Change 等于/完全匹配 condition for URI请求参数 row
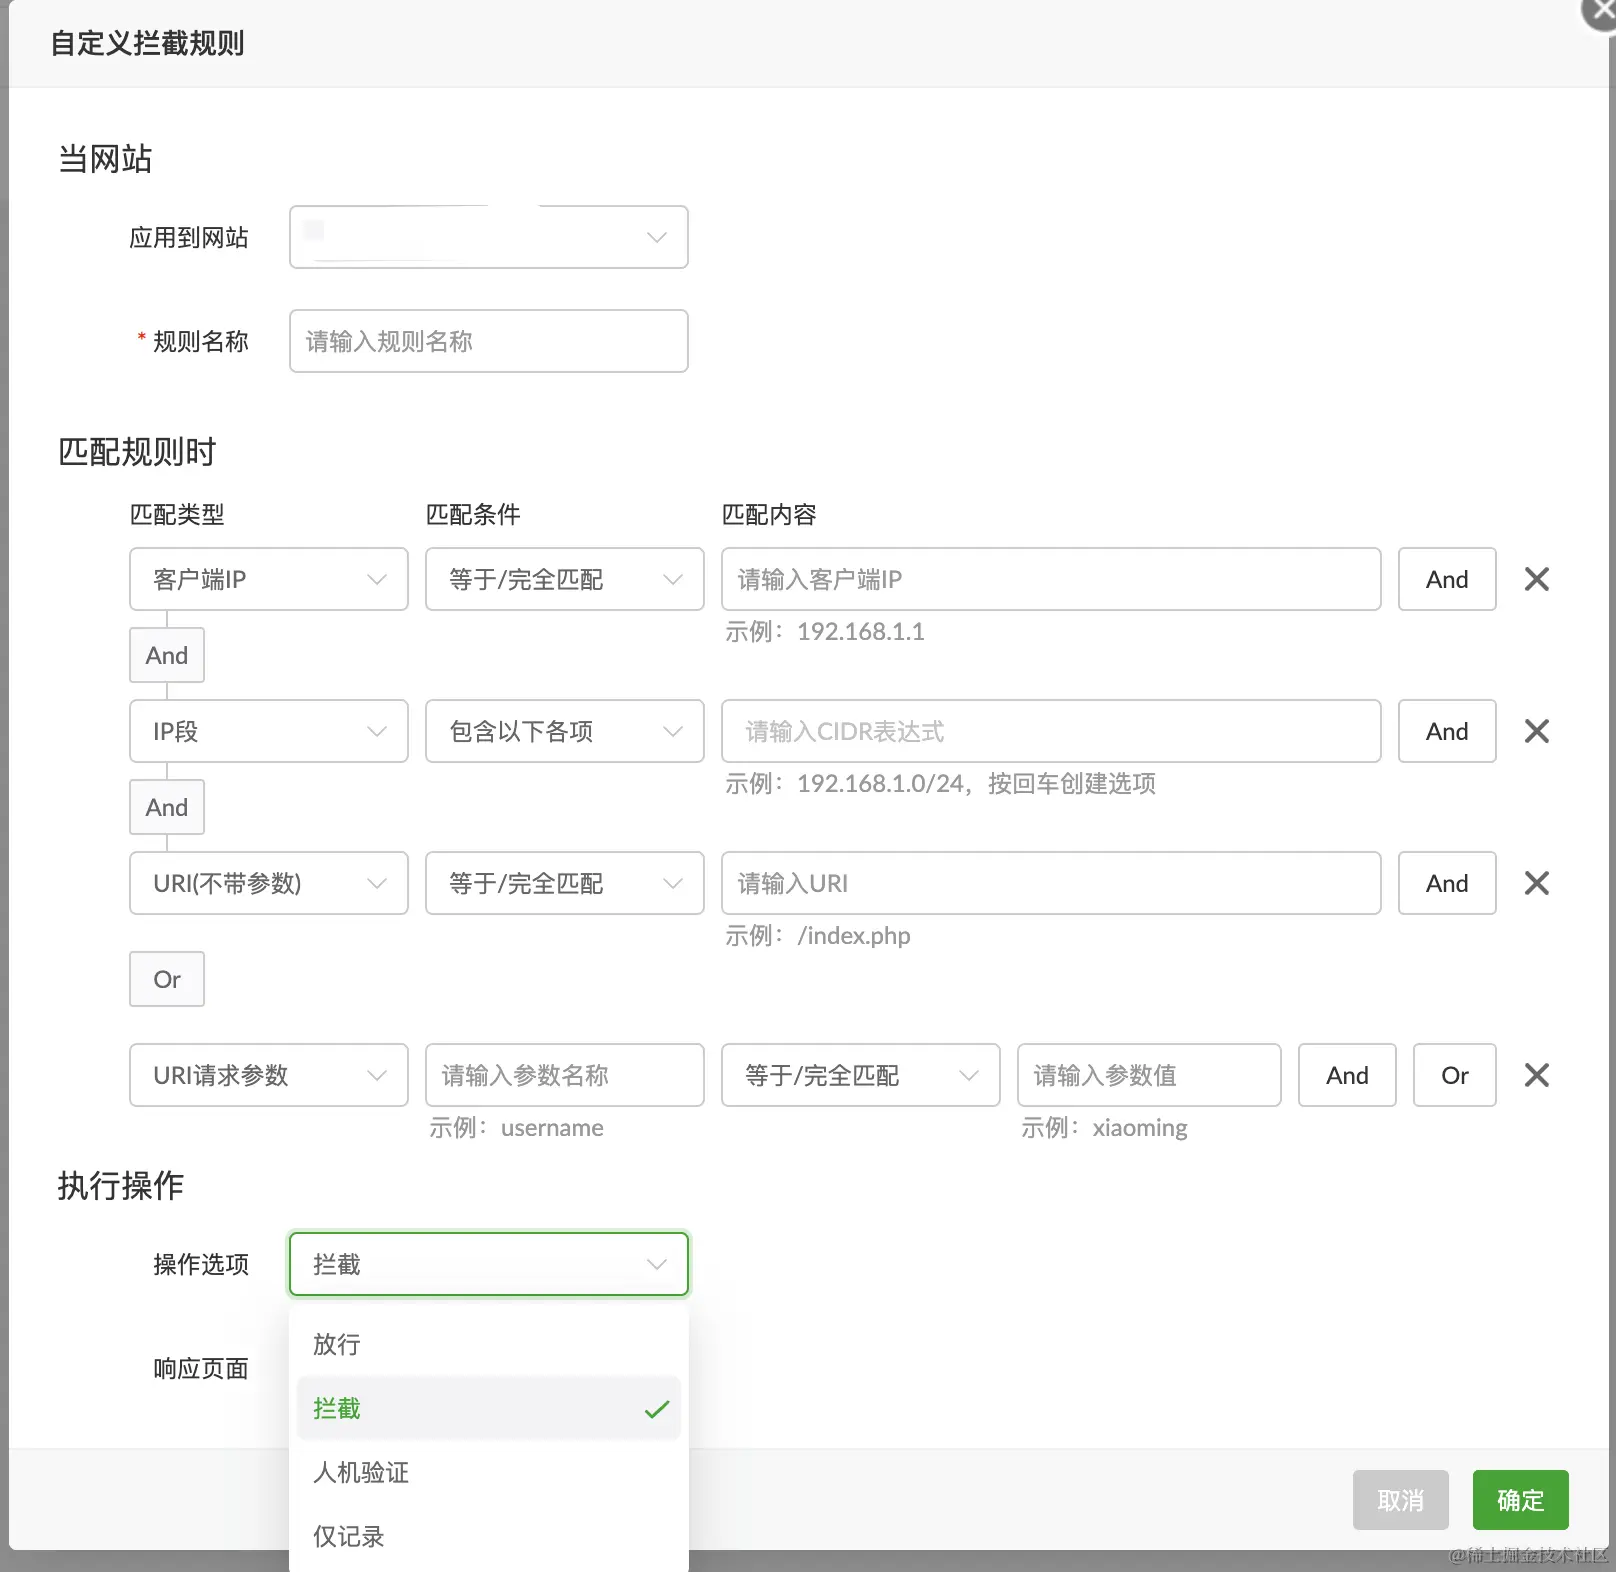Screen dimensions: 1616x1572 point(861,1075)
